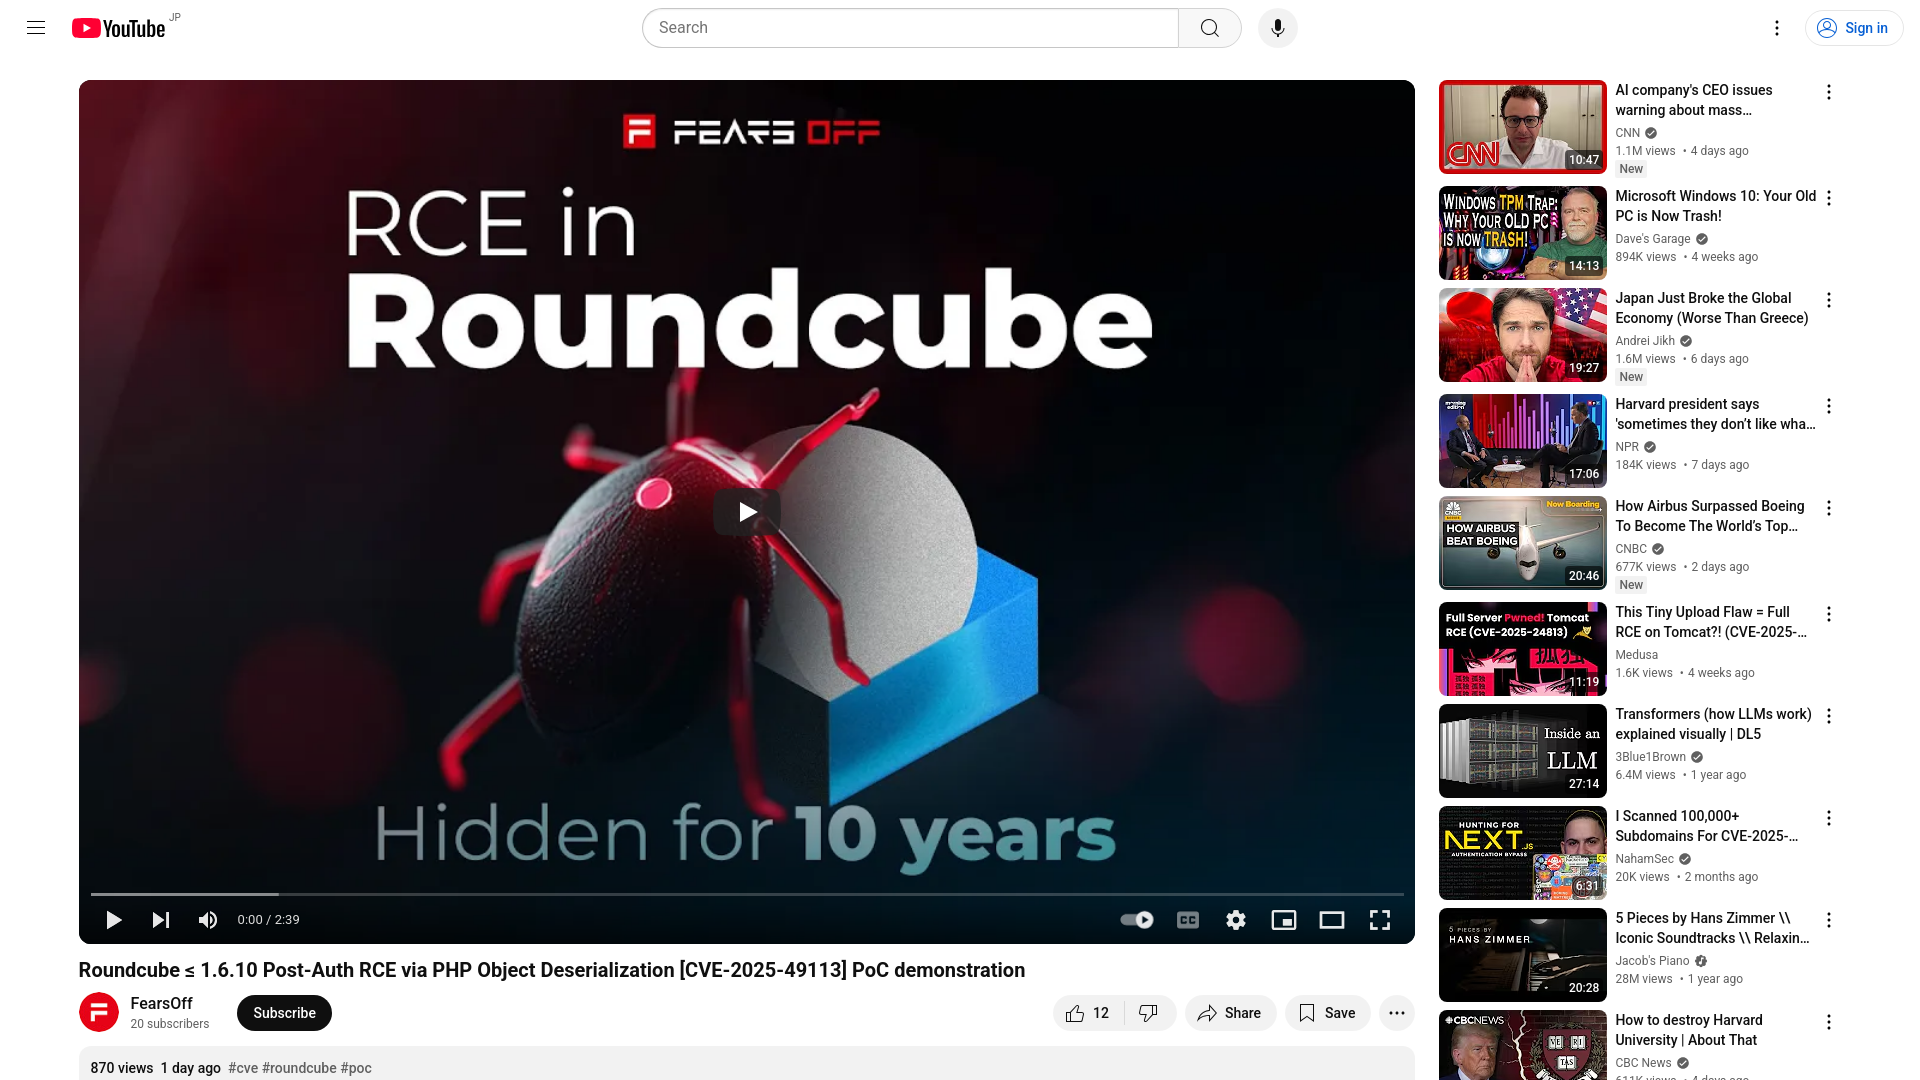Open options for CNN AI CEO video
The height and width of the screenshot is (1080, 1920).
pyautogui.click(x=1829, y=92)
